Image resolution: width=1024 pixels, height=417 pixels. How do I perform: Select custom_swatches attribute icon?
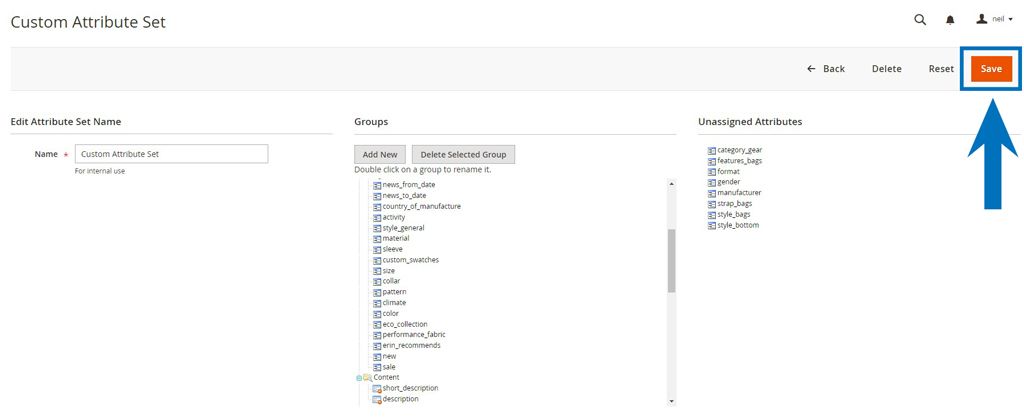[x=377, y=260]
